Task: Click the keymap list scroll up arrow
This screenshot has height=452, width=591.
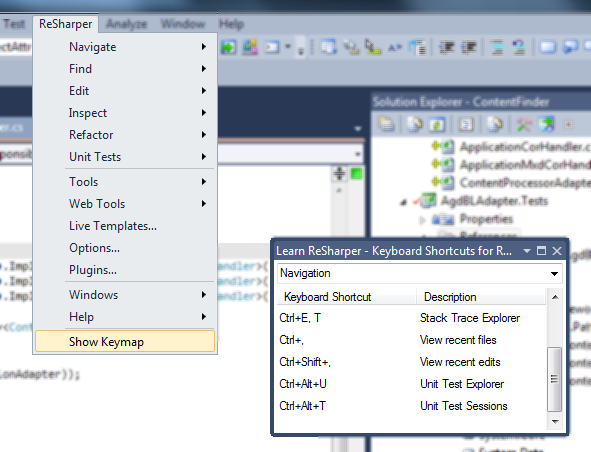Action: click(555, 297)
